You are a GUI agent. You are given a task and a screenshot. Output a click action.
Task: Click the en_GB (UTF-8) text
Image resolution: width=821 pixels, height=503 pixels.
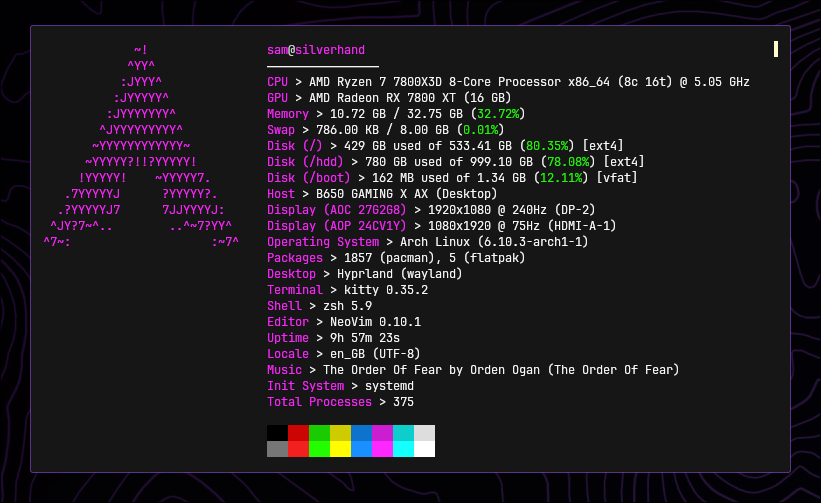coord(375,354)
